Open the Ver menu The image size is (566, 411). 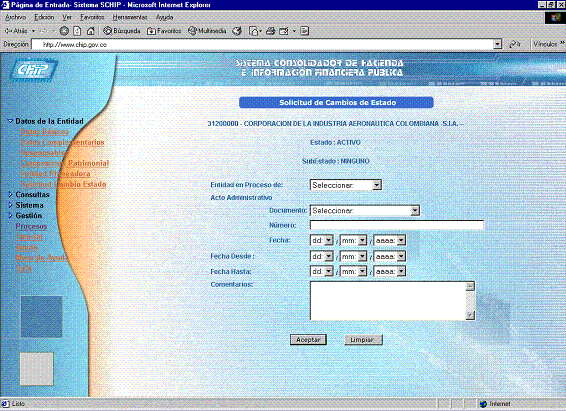click(67, 17)
